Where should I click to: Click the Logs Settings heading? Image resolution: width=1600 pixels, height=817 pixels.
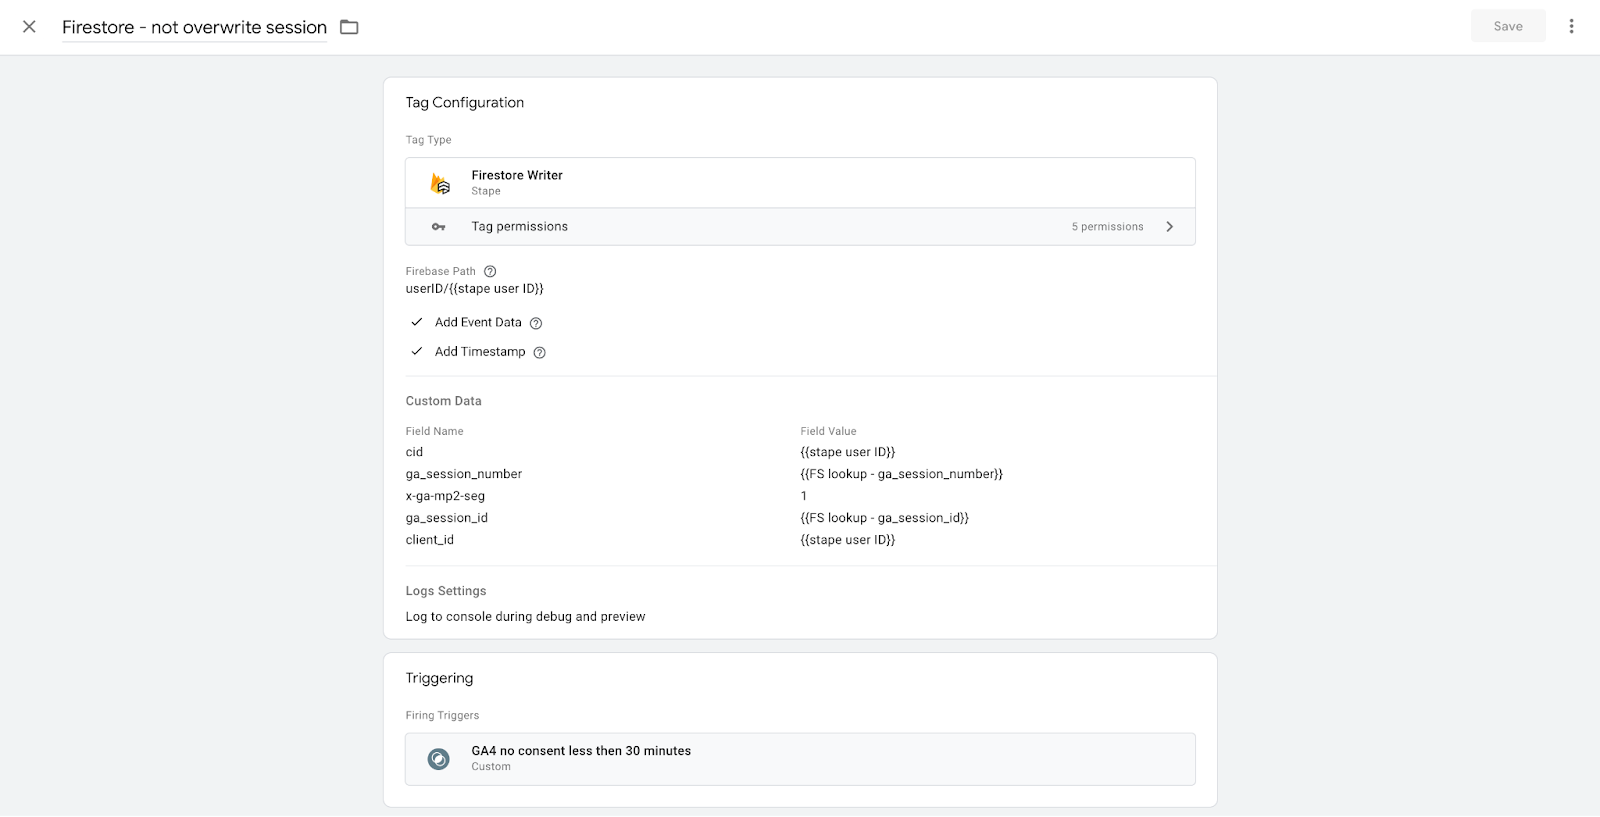click(446, 591)
